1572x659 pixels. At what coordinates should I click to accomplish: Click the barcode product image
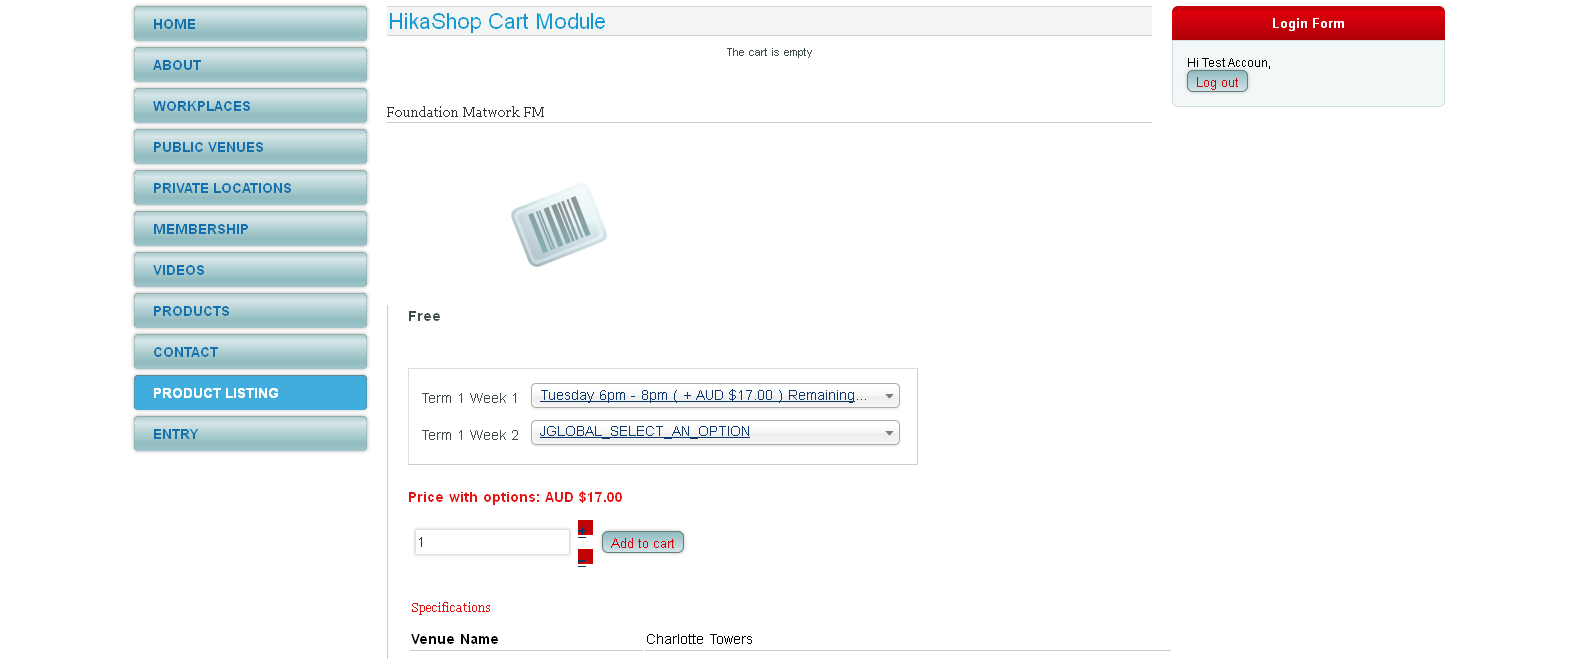tap(558, 225)
